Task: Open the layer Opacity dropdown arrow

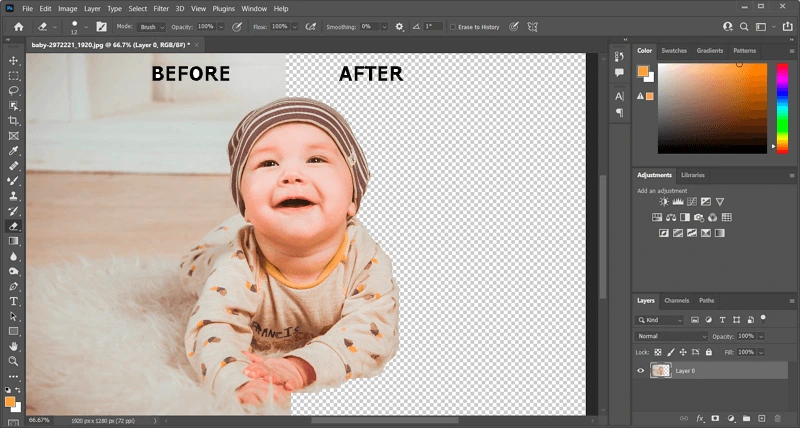Action: 761,336
